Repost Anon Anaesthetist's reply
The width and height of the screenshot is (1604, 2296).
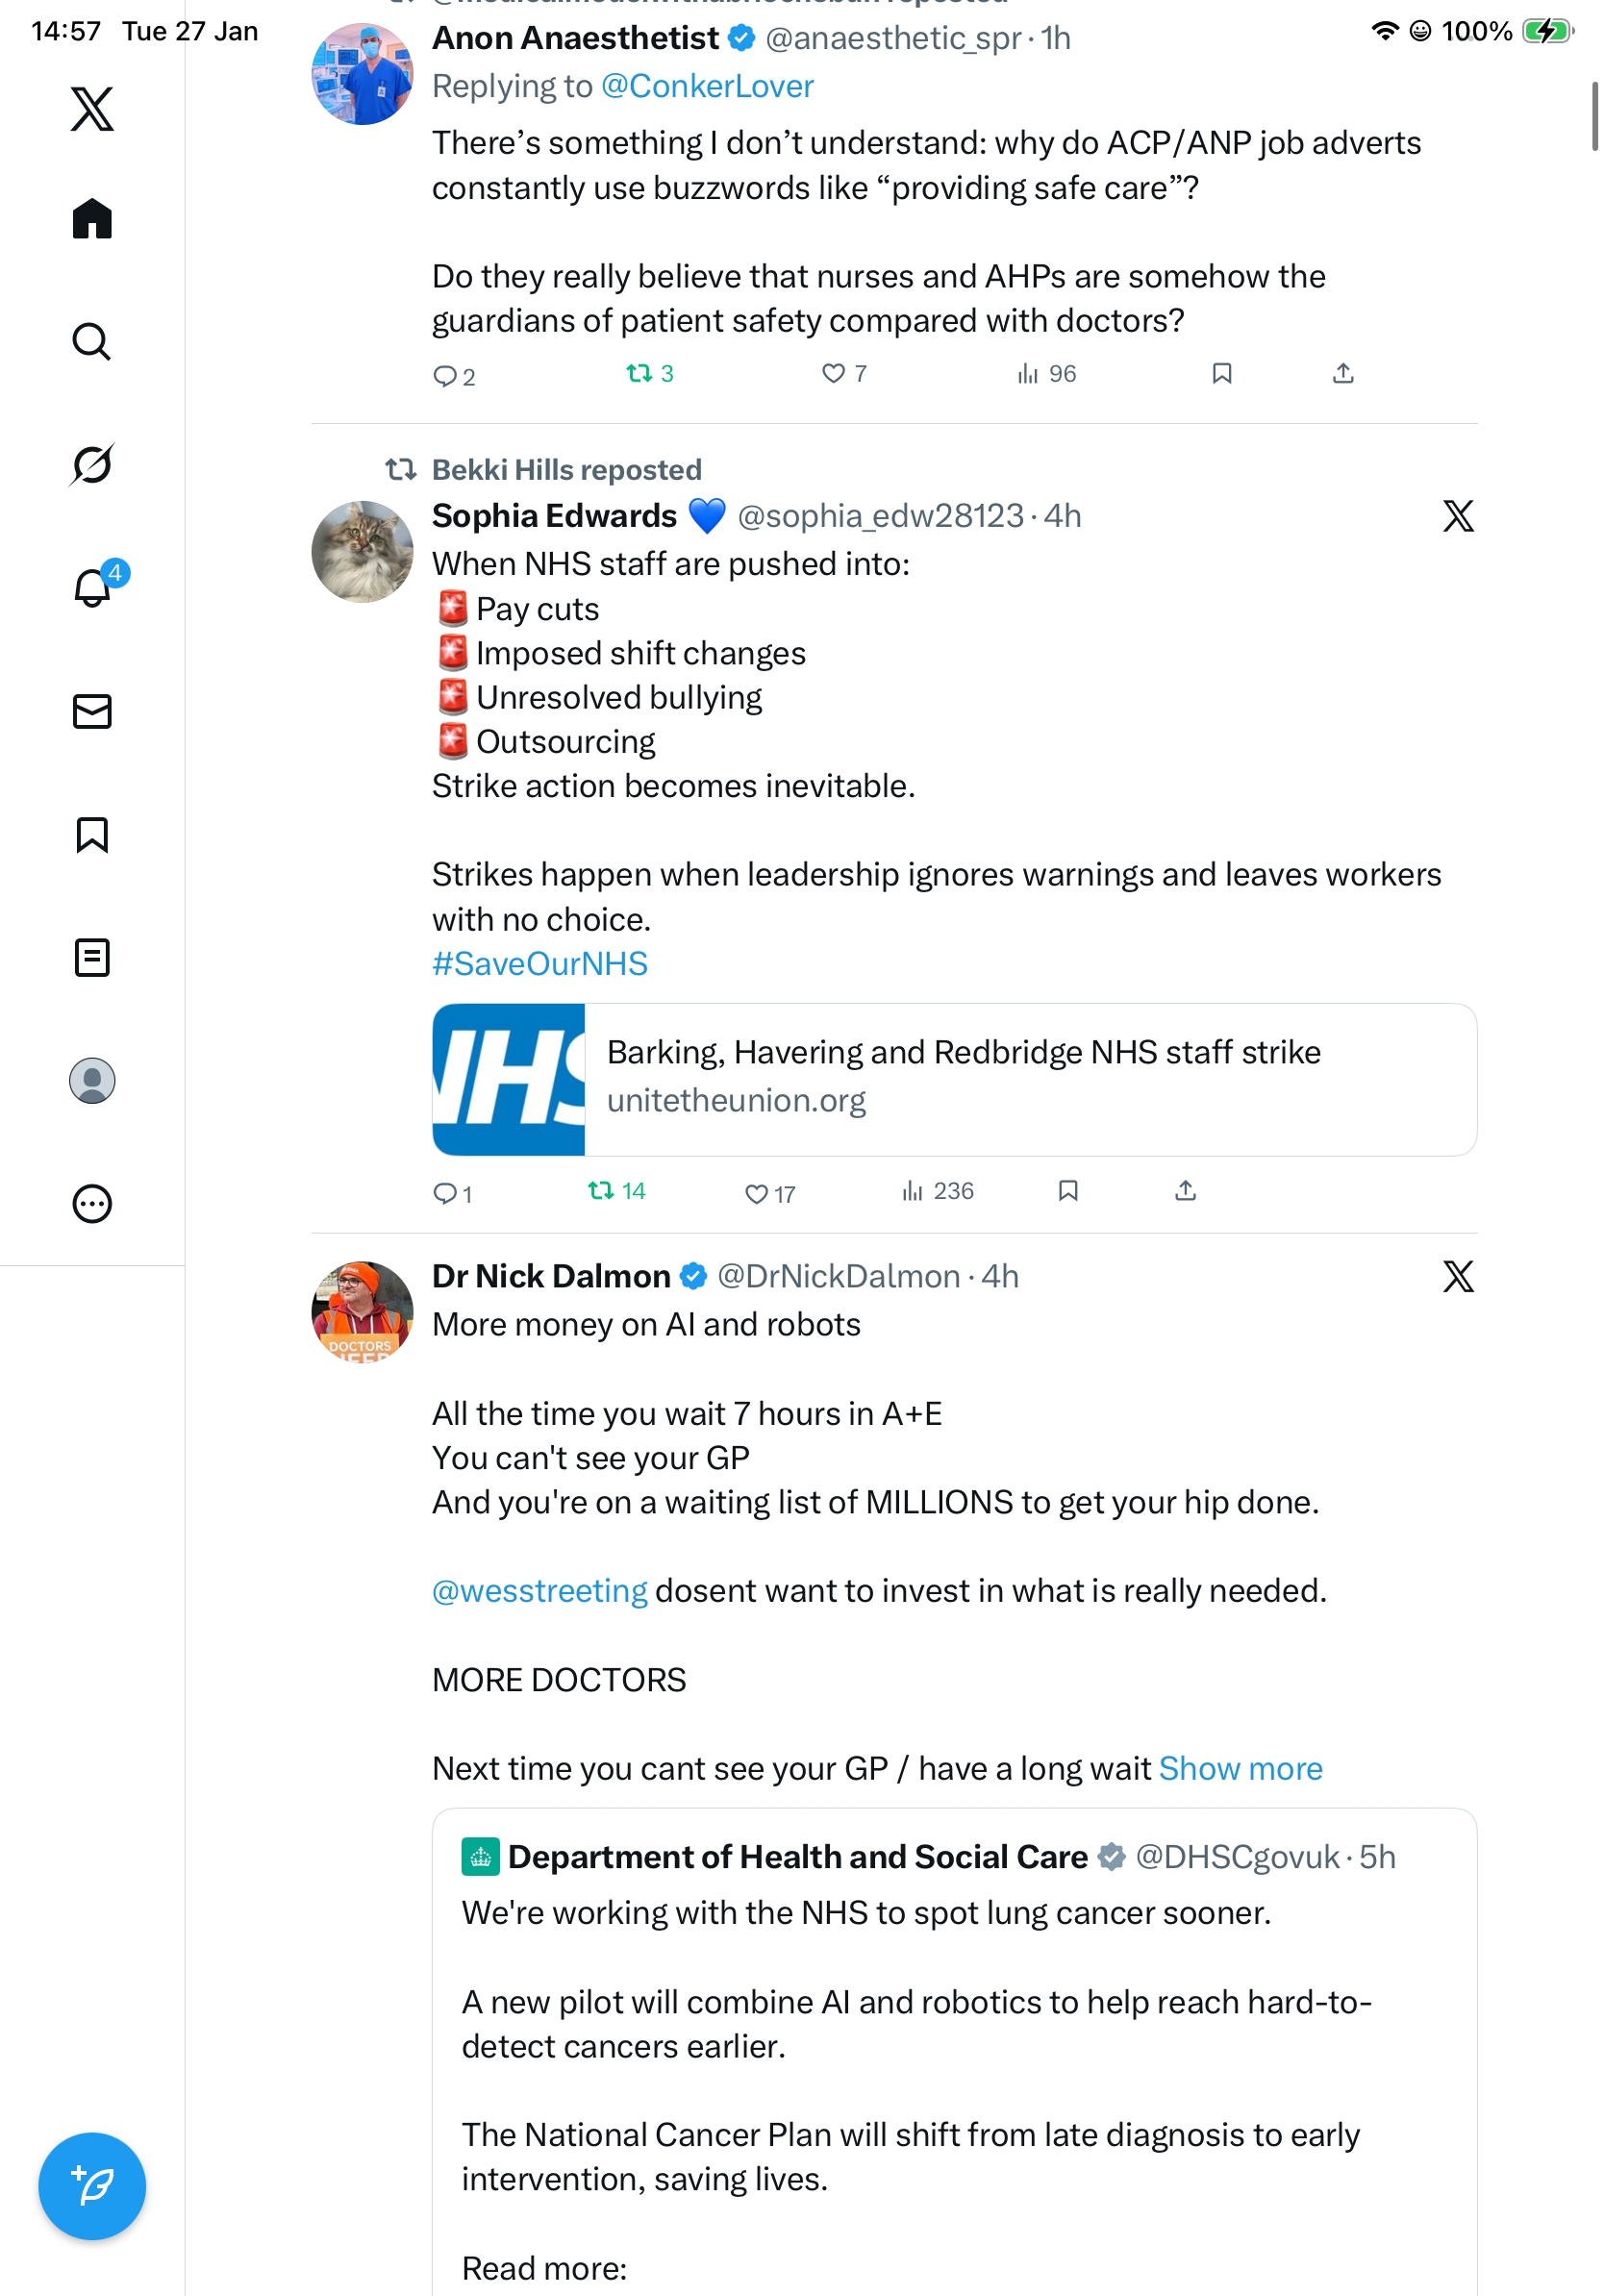(x=649, y=373)
